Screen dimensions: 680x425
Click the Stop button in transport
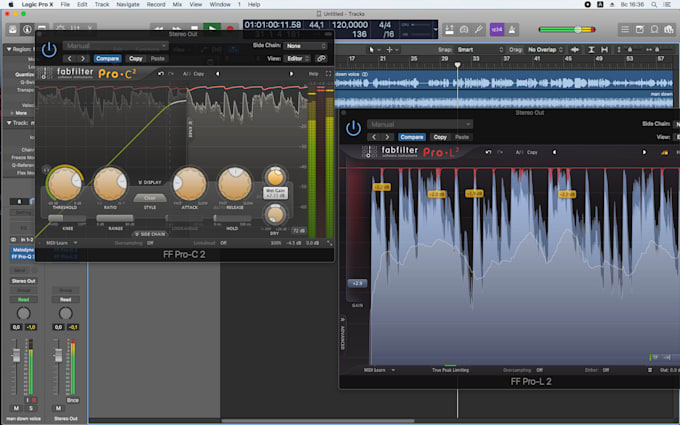(195, 29)
